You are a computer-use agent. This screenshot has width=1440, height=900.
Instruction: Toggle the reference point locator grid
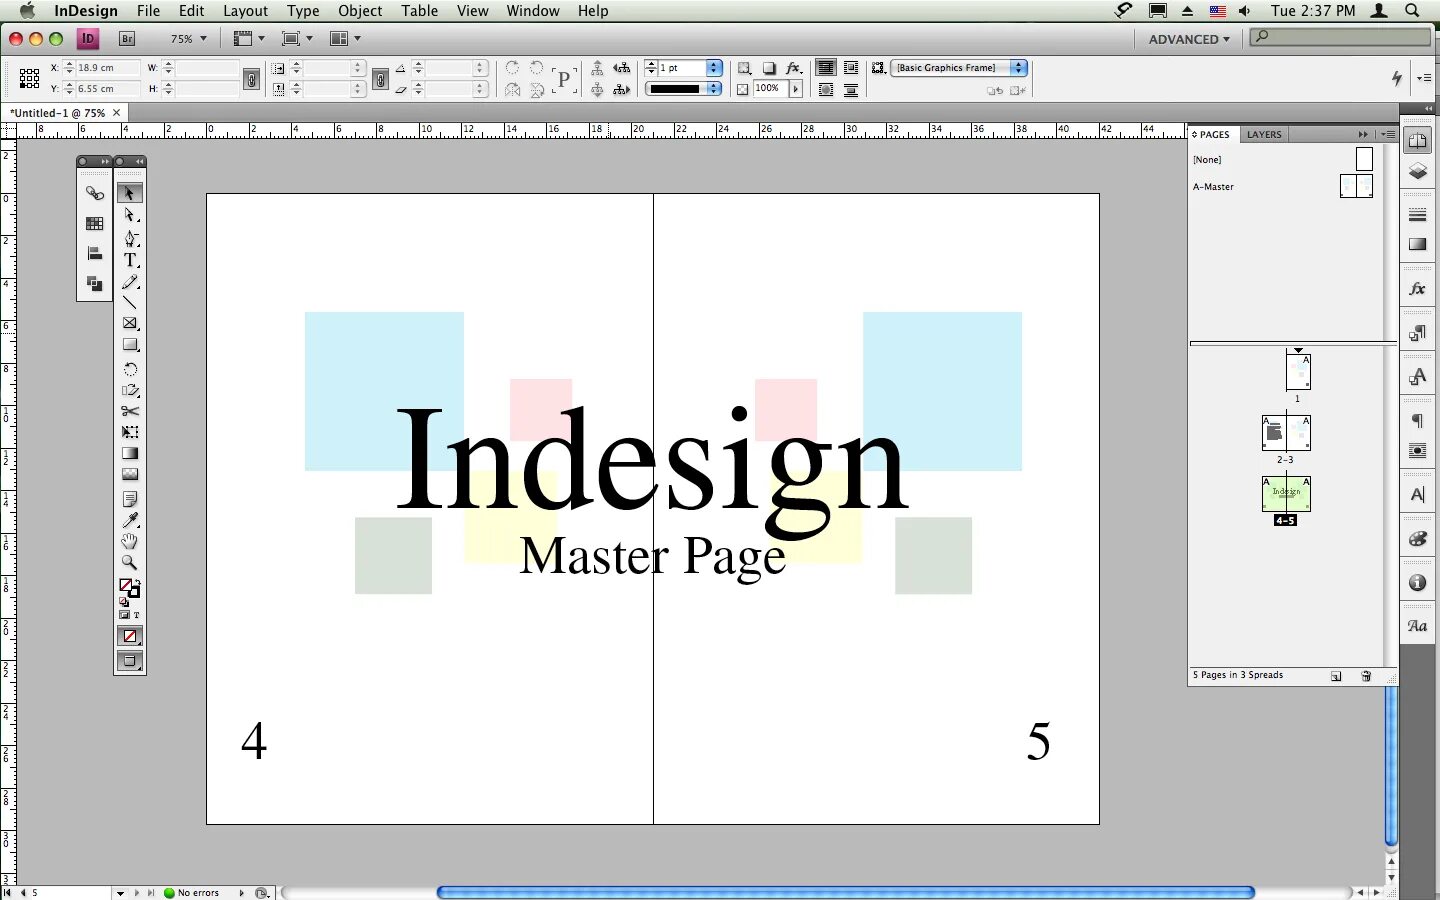(x=29, y=78)
